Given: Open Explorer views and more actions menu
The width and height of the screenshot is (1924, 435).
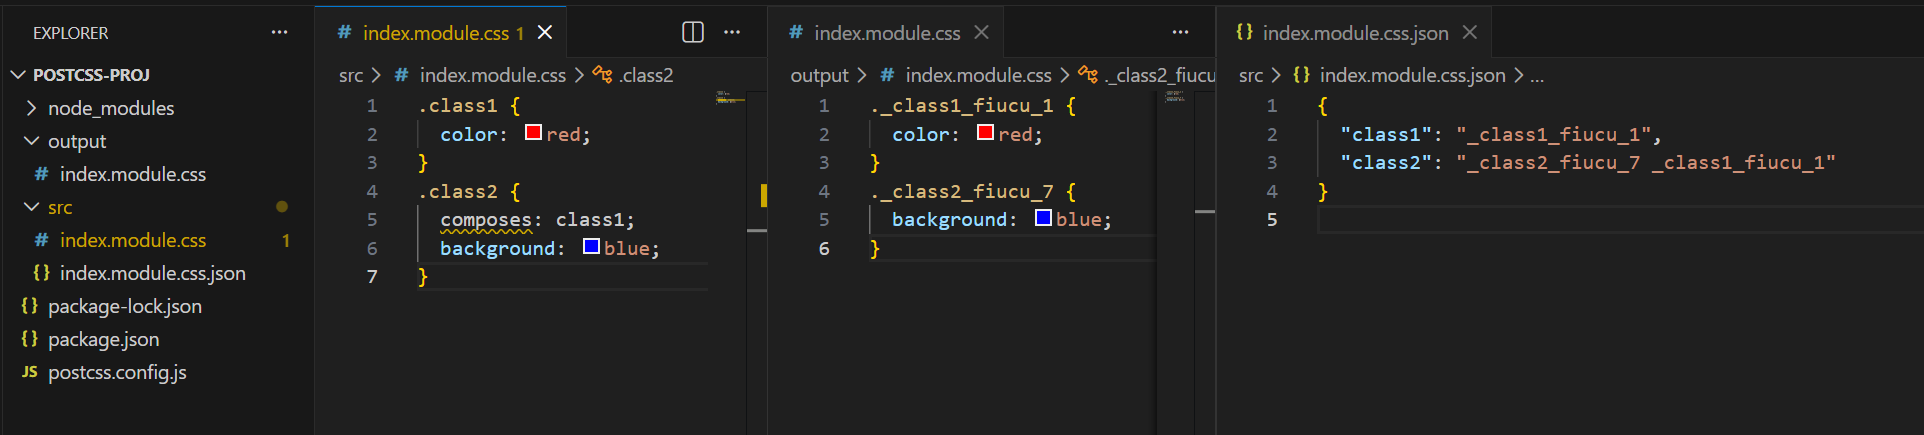Looking at the screenshot, I should (279, 33).
